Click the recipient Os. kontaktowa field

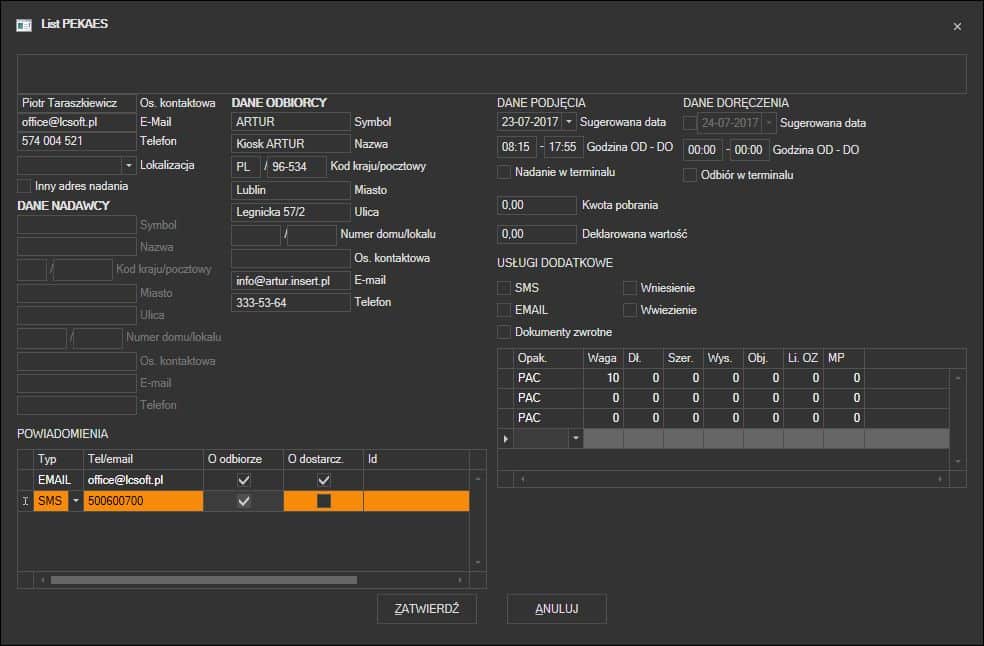[x=291, y=258]
